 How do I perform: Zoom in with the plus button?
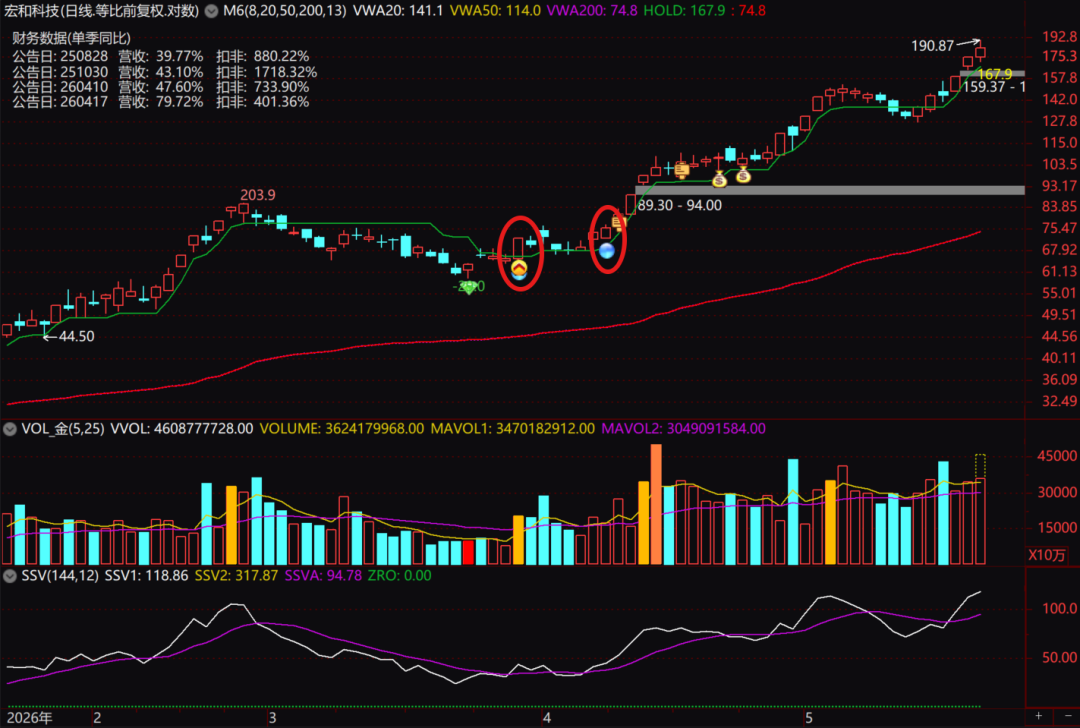1039,717
